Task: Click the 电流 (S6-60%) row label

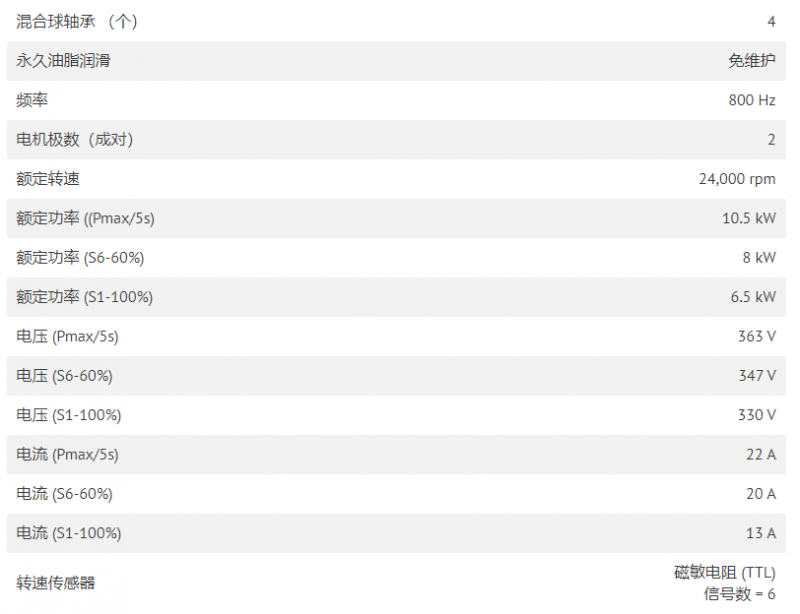Action: (64, 494)
